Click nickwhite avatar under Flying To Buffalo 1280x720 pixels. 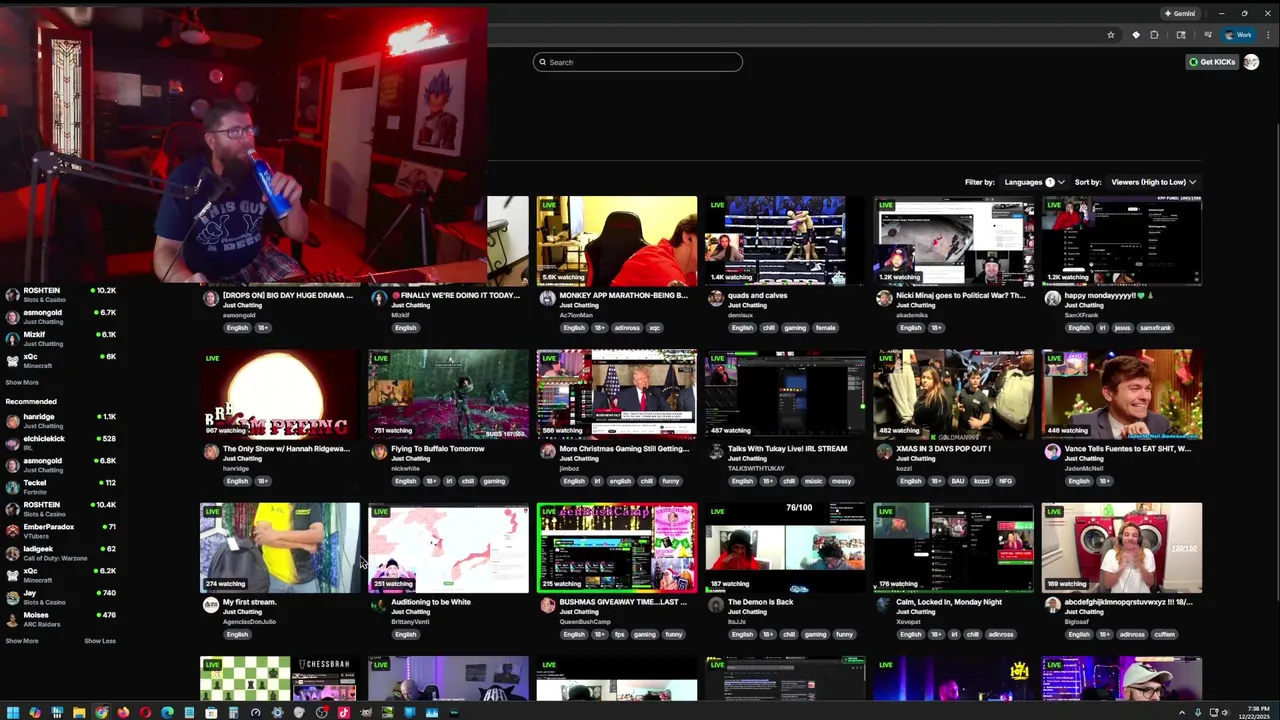379,452
